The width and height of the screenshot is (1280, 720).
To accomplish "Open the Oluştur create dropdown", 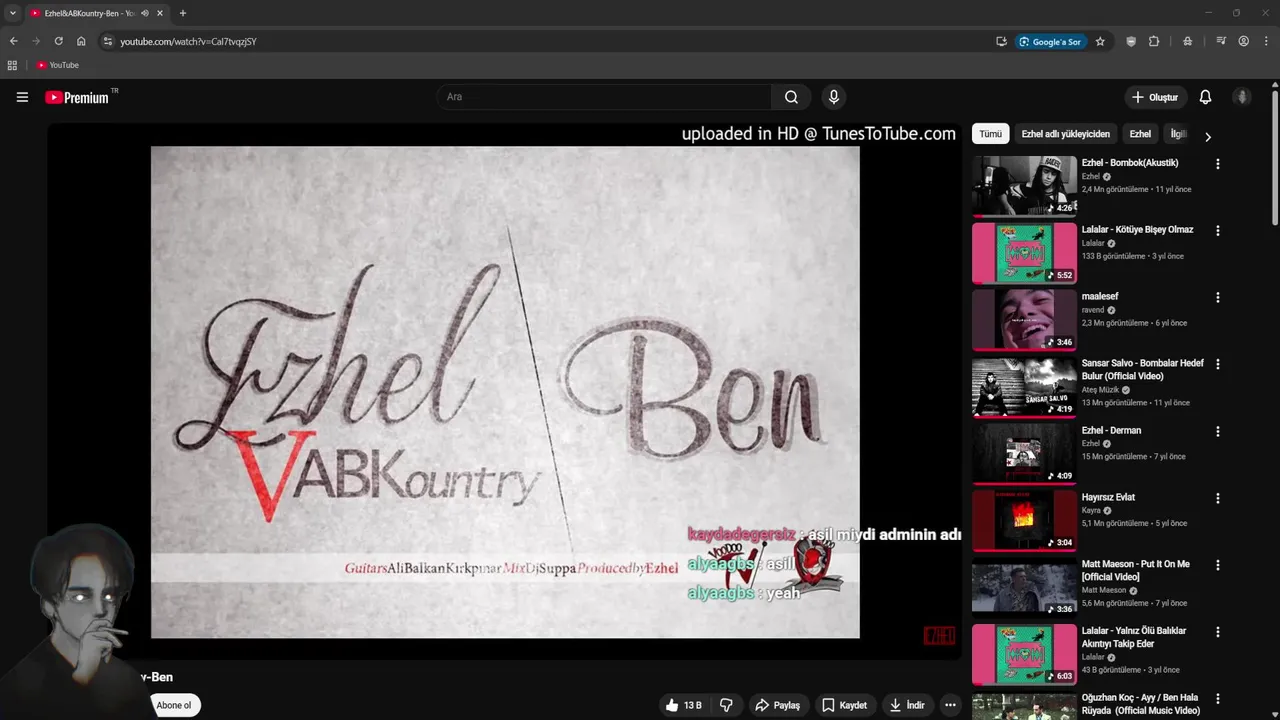I will pos(1155,97).
